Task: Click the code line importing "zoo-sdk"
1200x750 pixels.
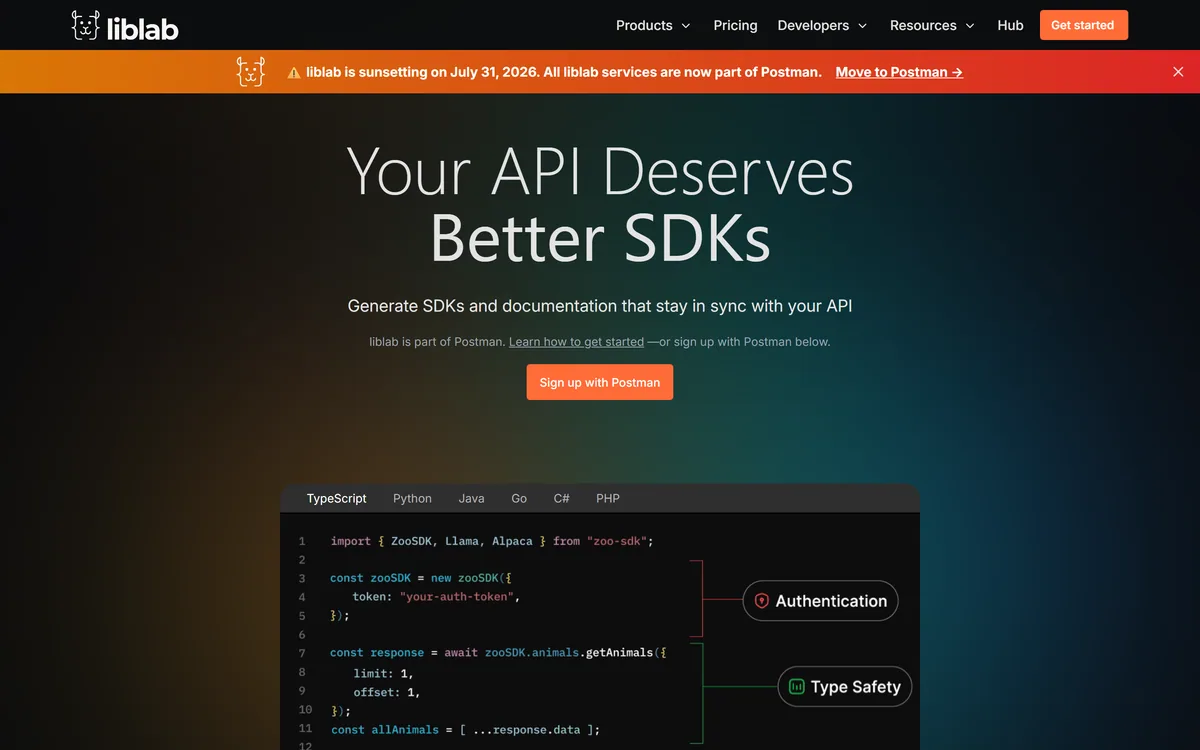Action: [491, 541]
